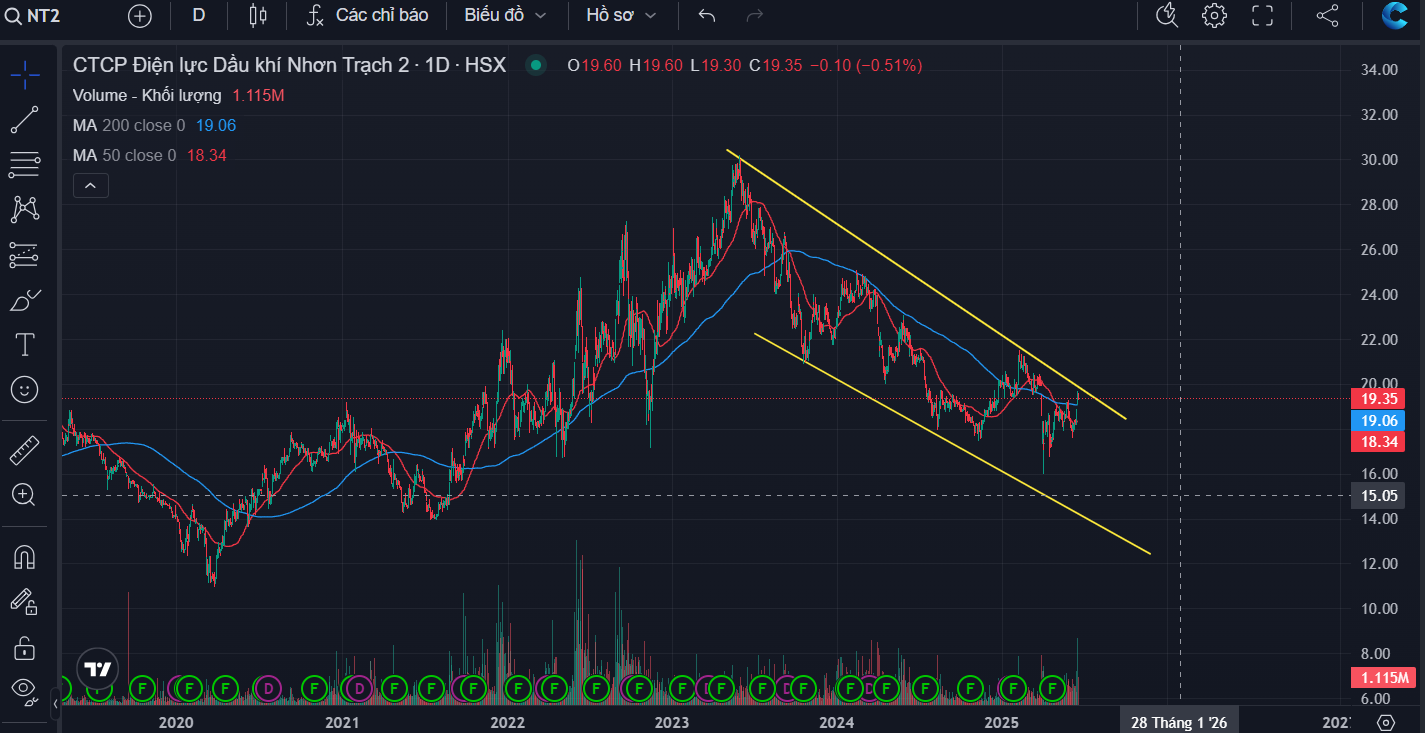Click the H19.60 high value
The width and height of the screenshot is (1425, 733).
click(655, 65)
